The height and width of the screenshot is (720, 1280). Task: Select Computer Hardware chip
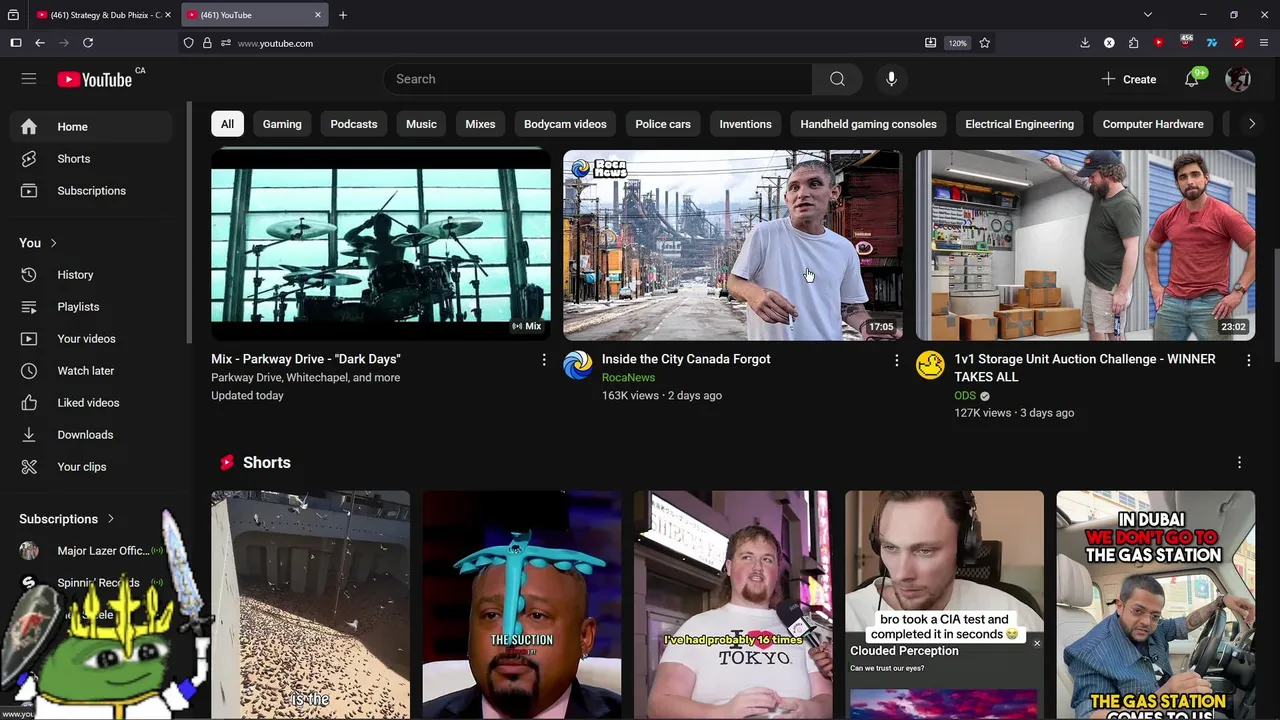[x=1153, y=124]
